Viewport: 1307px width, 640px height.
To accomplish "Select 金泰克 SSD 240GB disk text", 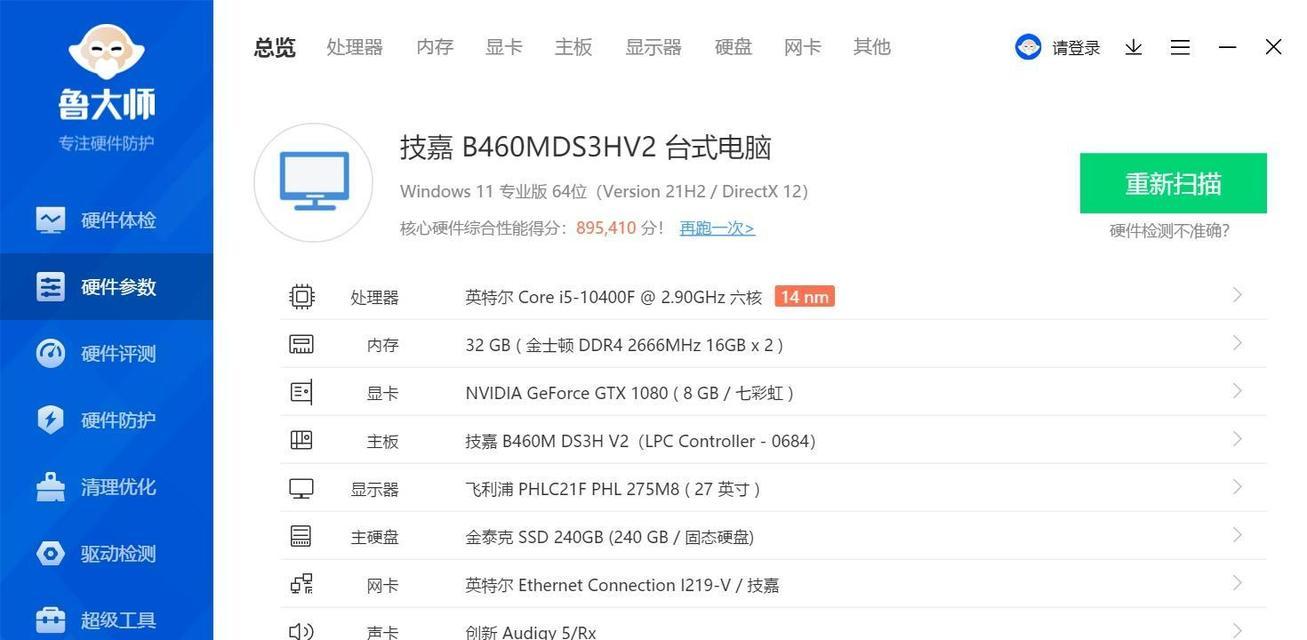I will tap(610, 537).
